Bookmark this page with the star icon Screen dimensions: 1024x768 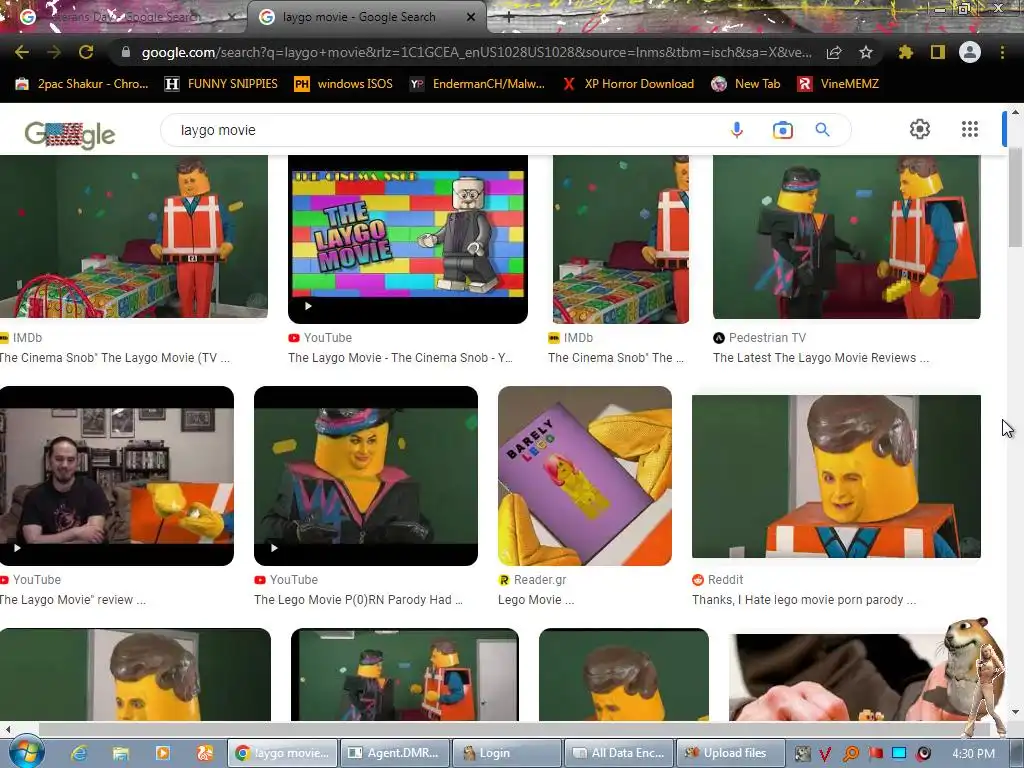point(866,52)
